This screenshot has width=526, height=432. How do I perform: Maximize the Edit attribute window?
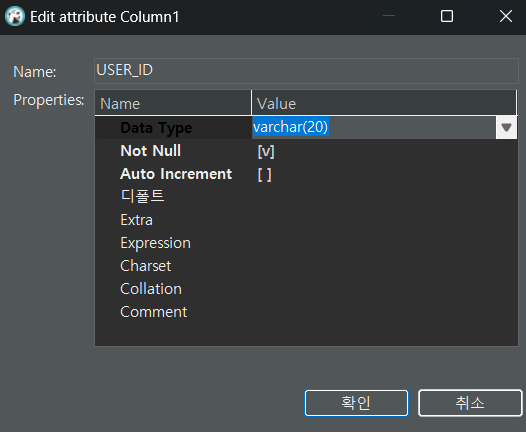(x=447, y=16)
